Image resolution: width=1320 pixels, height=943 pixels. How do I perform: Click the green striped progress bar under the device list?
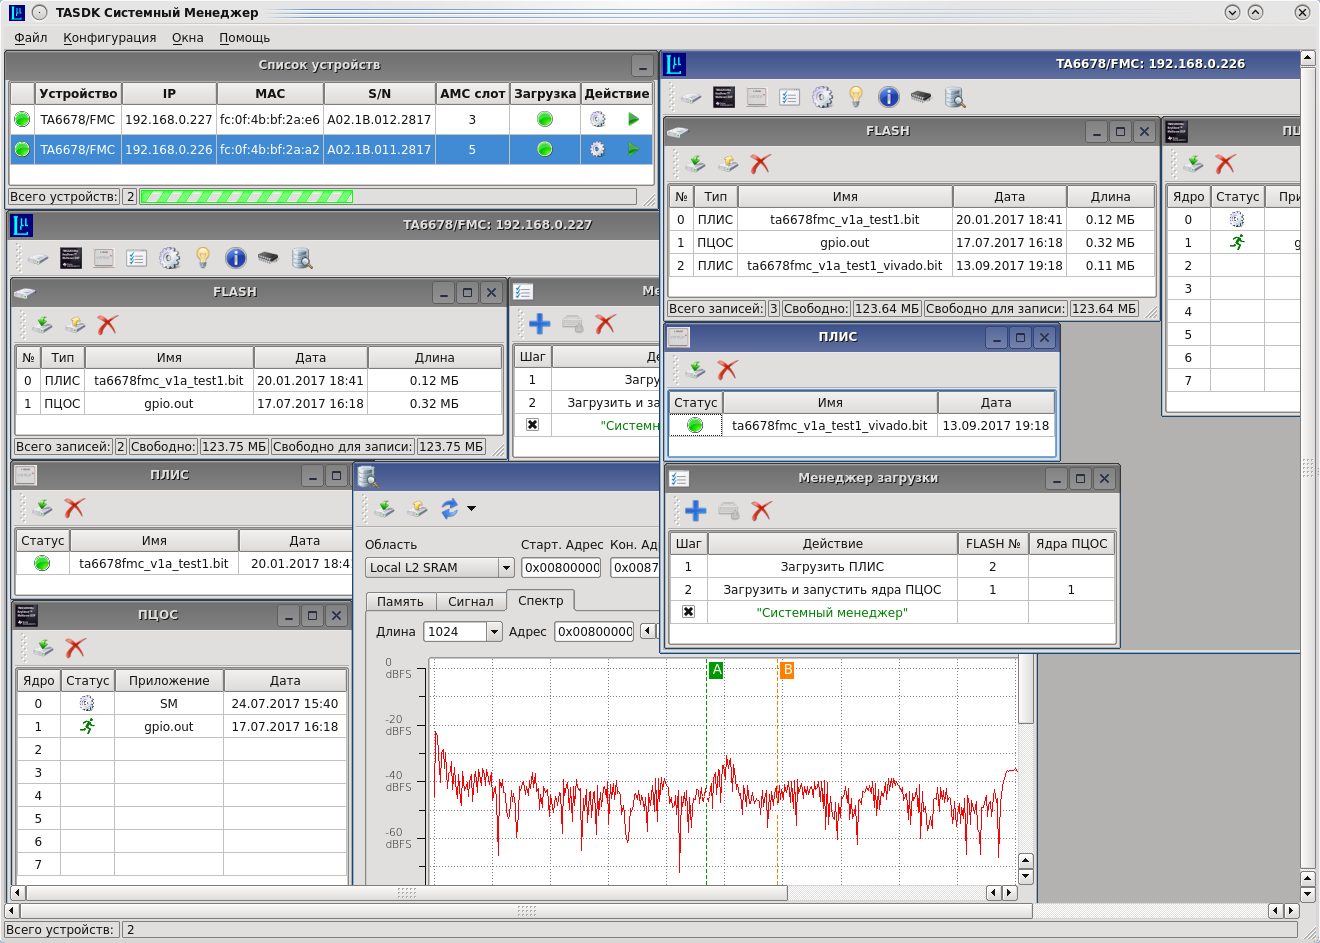[x=246, y=197]
